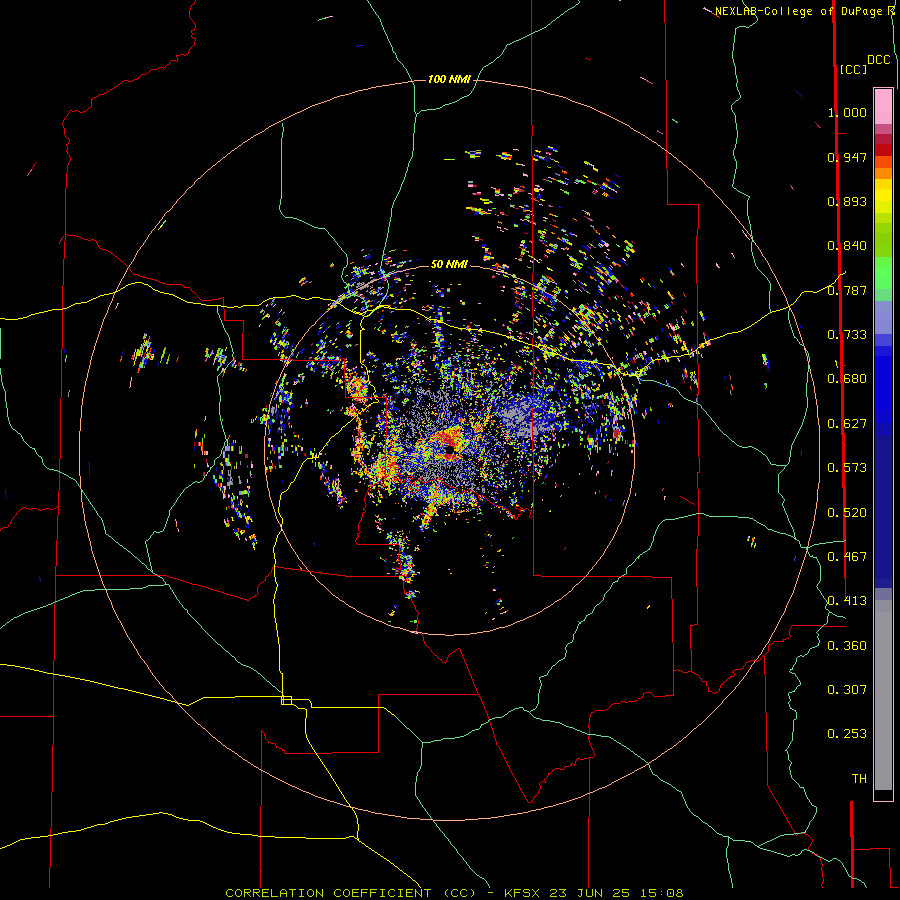Screen dimensions: 900x900
Task: Click the [CC] units label
Action: [x=853, y=69]
